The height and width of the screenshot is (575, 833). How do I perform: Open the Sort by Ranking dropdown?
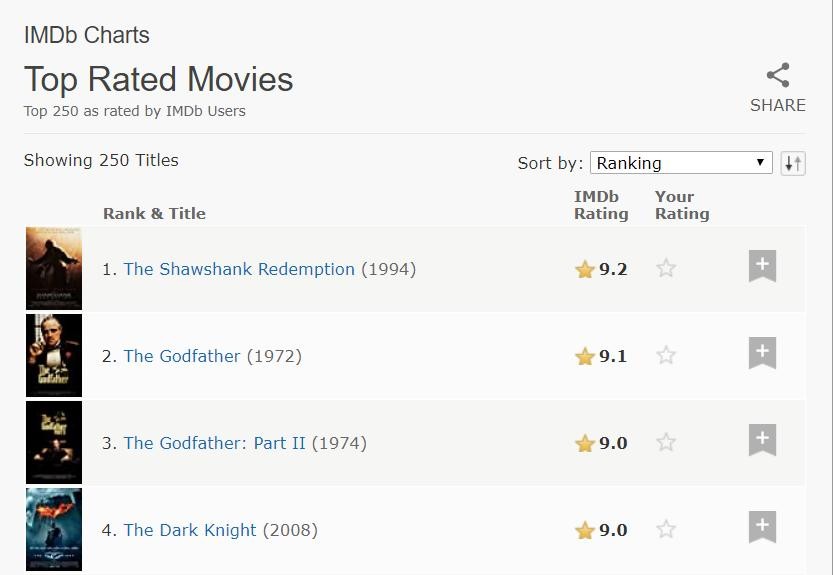tap(680, 163)
